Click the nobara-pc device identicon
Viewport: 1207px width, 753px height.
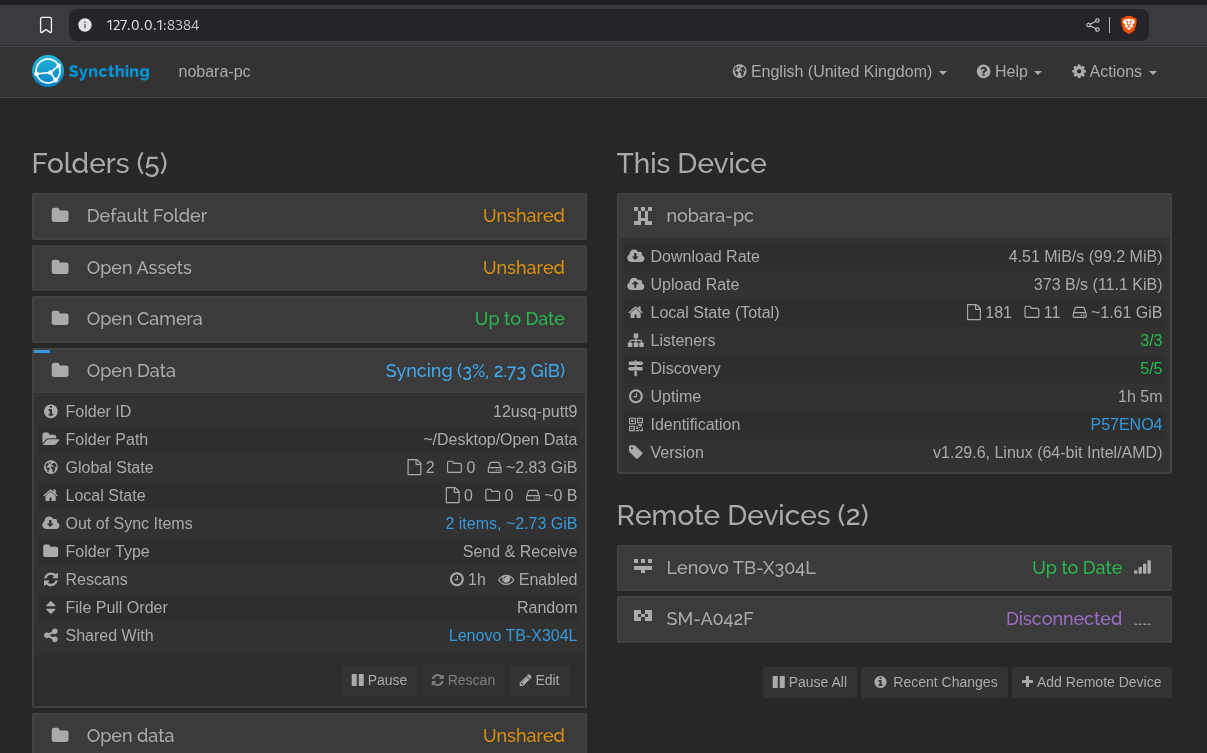643,215
